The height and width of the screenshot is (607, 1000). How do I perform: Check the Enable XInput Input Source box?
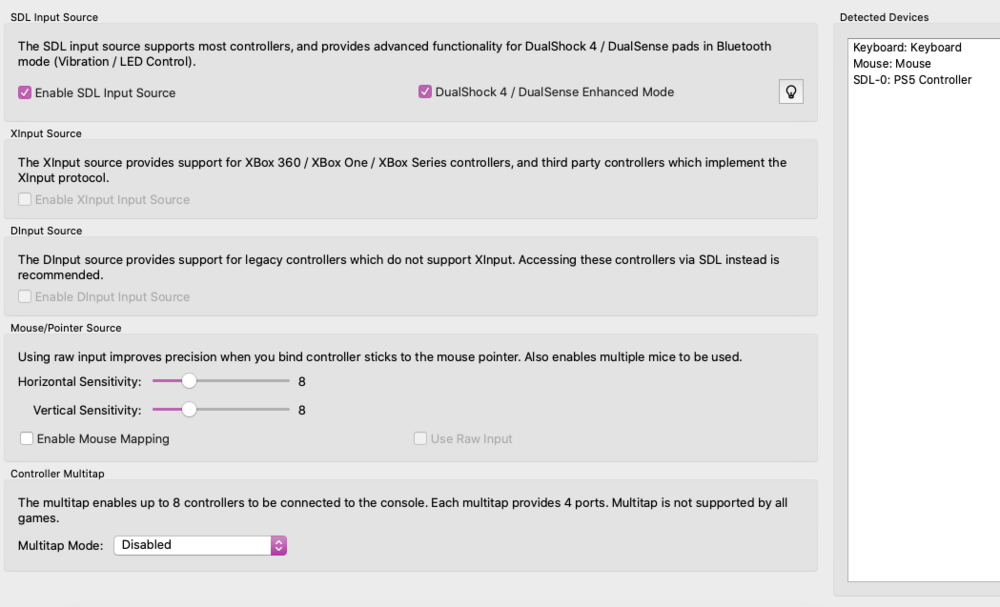[x=25, y=200]
